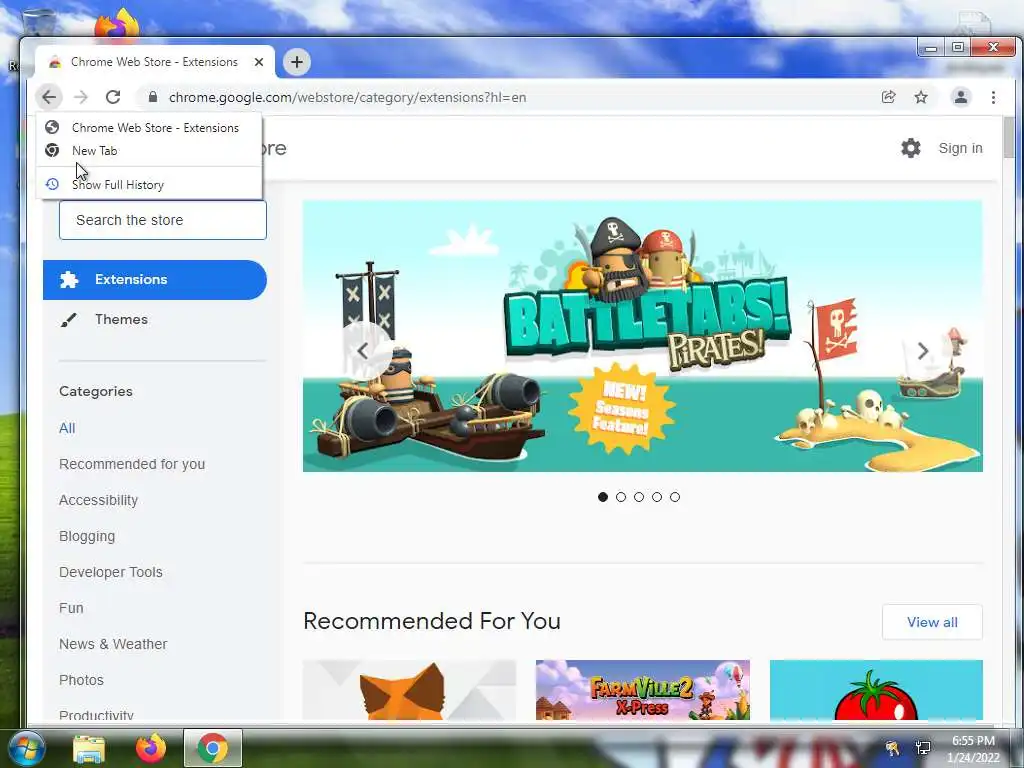Select second carousel dot
Screen dimensions: 1024x768
click(621, 497)
